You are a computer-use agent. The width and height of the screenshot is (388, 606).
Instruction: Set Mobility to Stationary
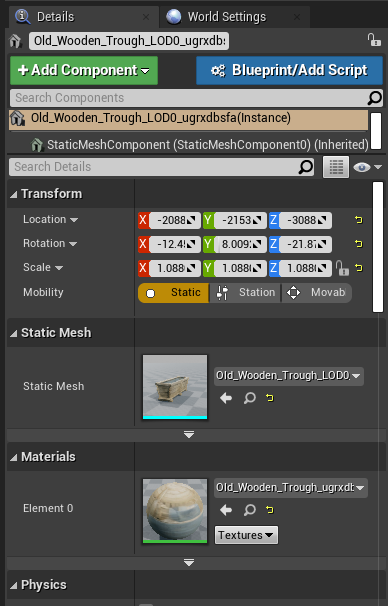click(x=245, y=293)
